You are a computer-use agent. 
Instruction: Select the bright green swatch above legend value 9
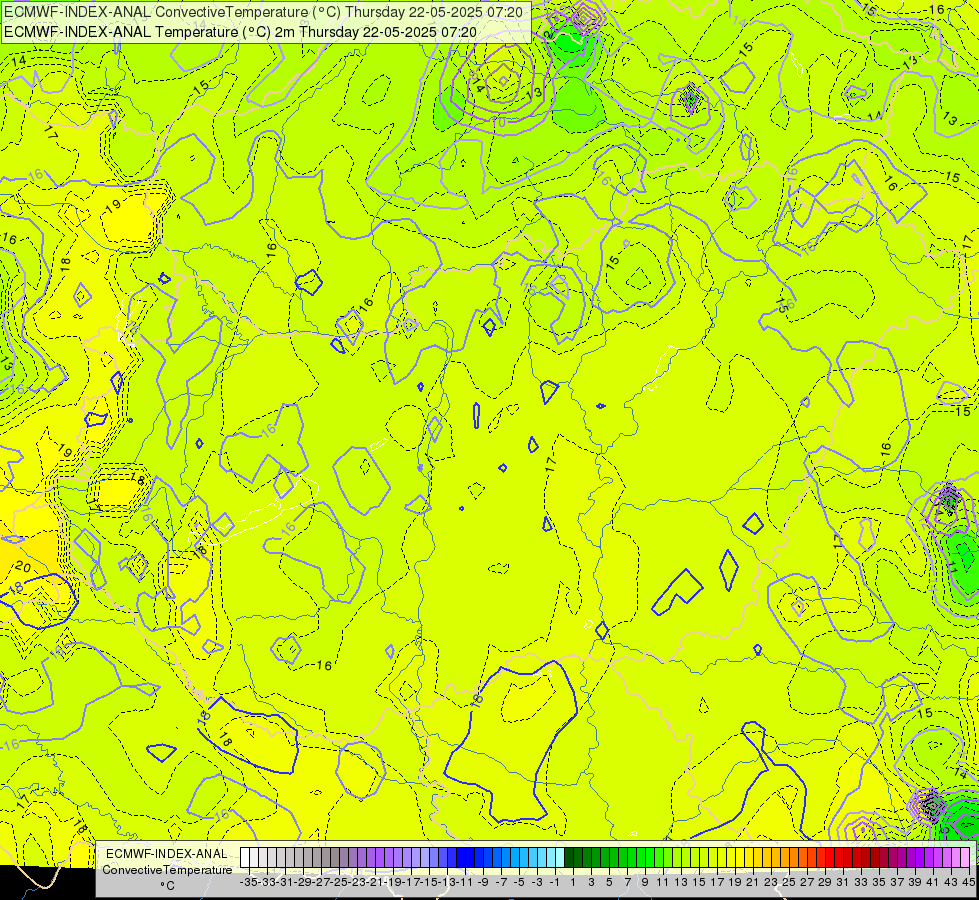click(641, 858)
